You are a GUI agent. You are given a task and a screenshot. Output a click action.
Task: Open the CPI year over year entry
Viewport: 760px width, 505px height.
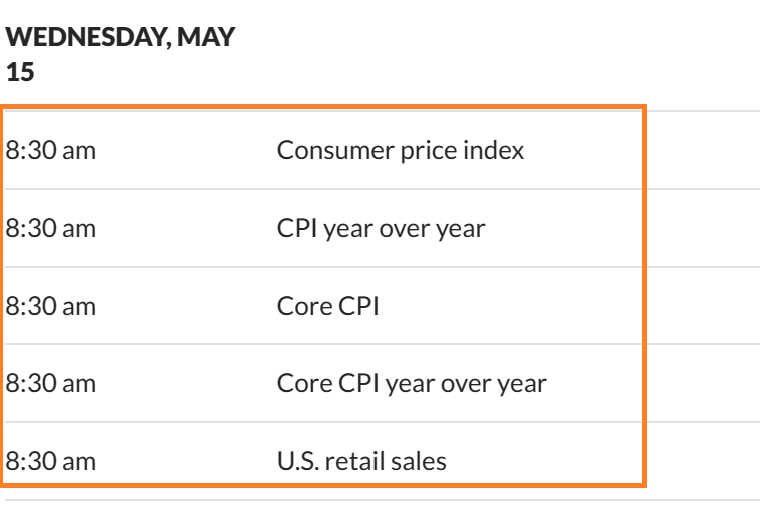(x=381, y=228)
